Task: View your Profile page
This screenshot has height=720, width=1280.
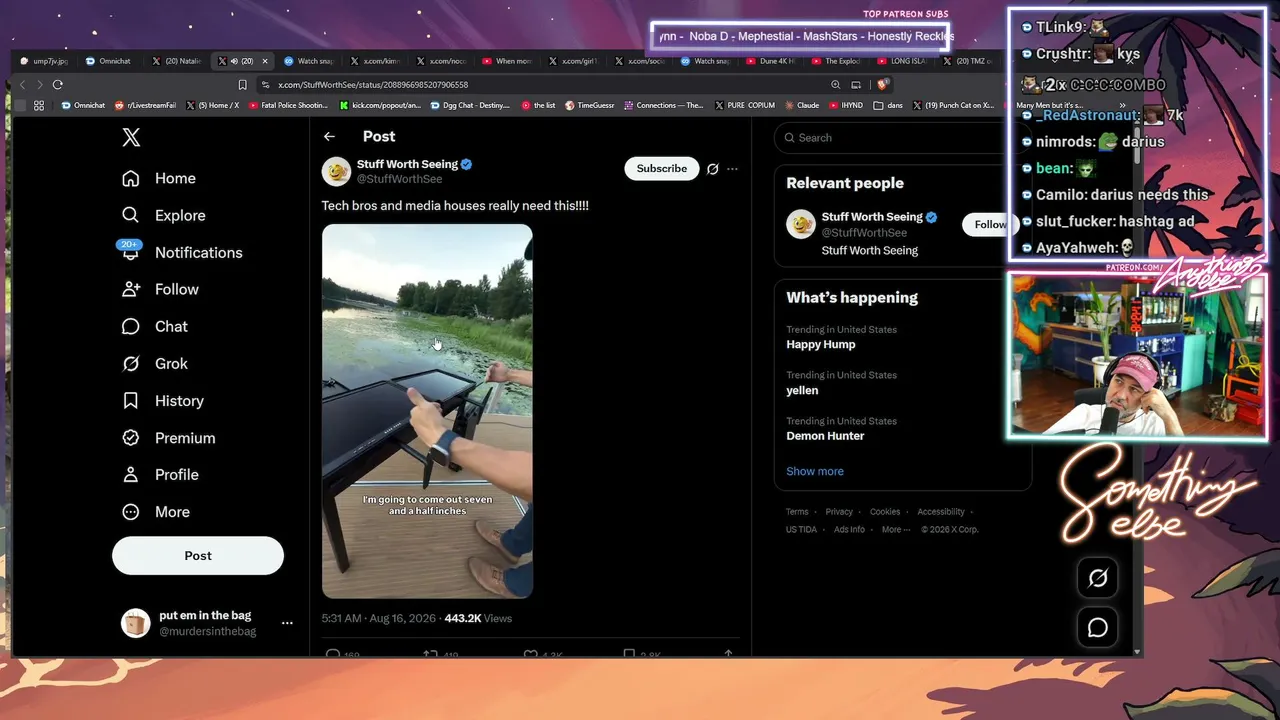Action: 159,474
